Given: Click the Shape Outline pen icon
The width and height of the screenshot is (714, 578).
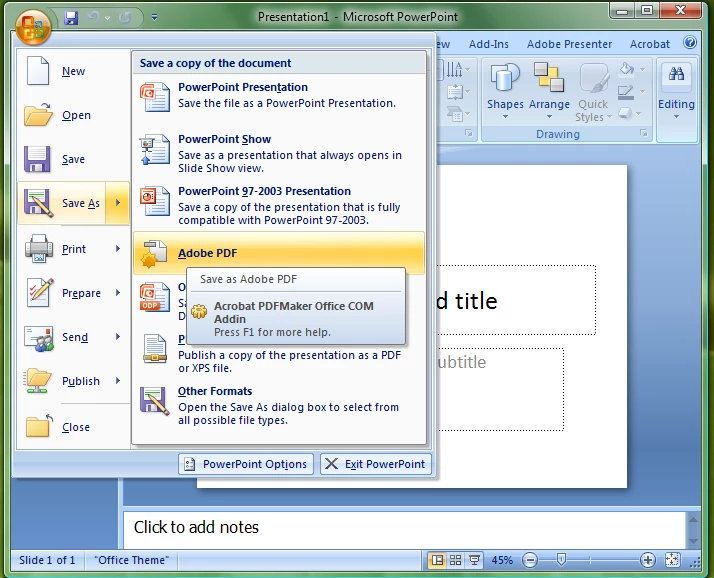Looking at the screenshot, I should pyautogui.click(x=626, y=92).
